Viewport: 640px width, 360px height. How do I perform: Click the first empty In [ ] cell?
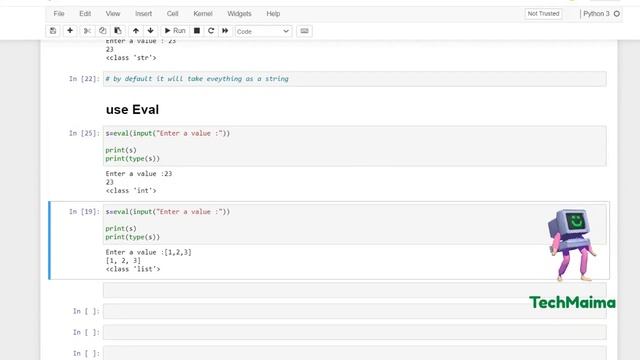(354, 311)
